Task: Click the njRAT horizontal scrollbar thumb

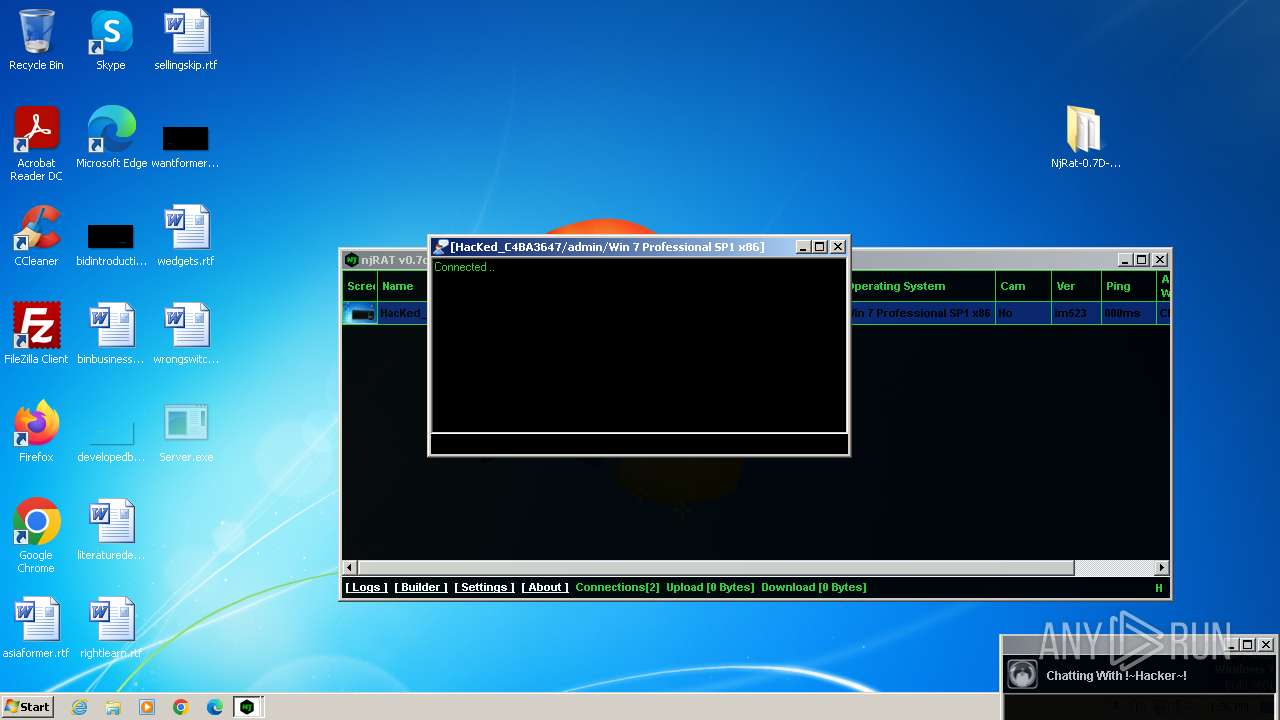Action: click(x=716, y=568)
